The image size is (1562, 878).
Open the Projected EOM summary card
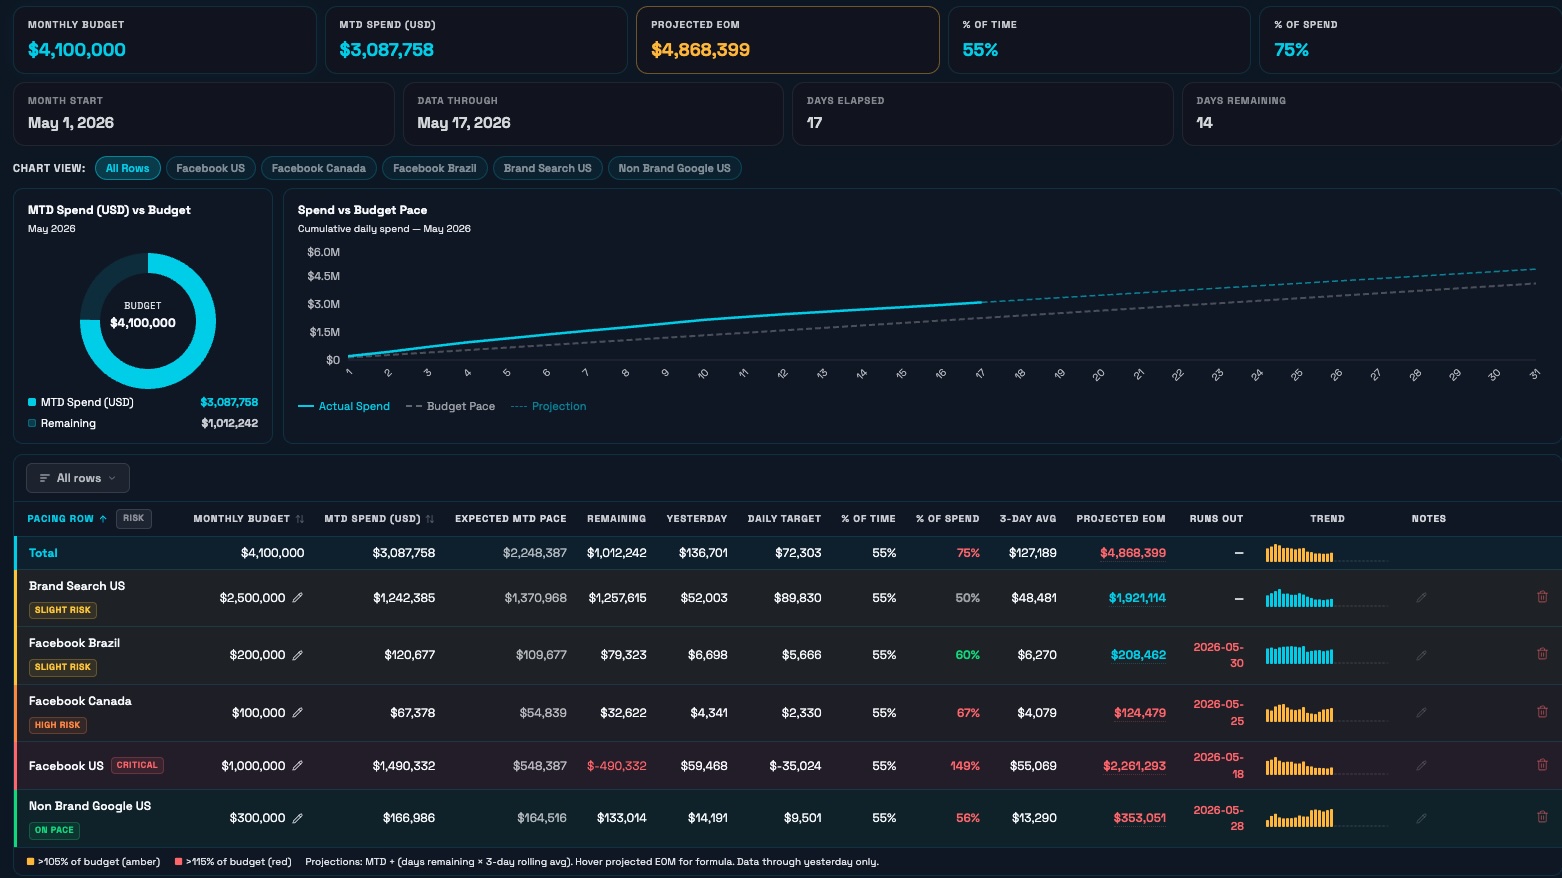pos(787,40)
